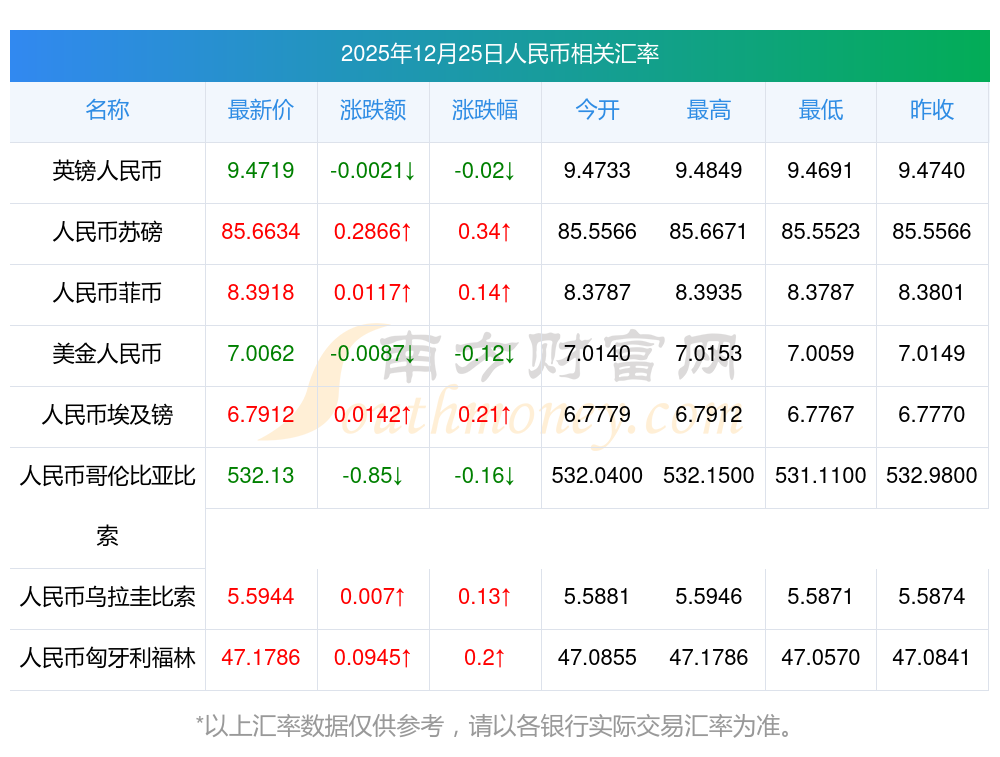
Task: Click the disclaimer 以上汇率数据仅供参考
Action: pyautogui.click(x=323, y=726)
